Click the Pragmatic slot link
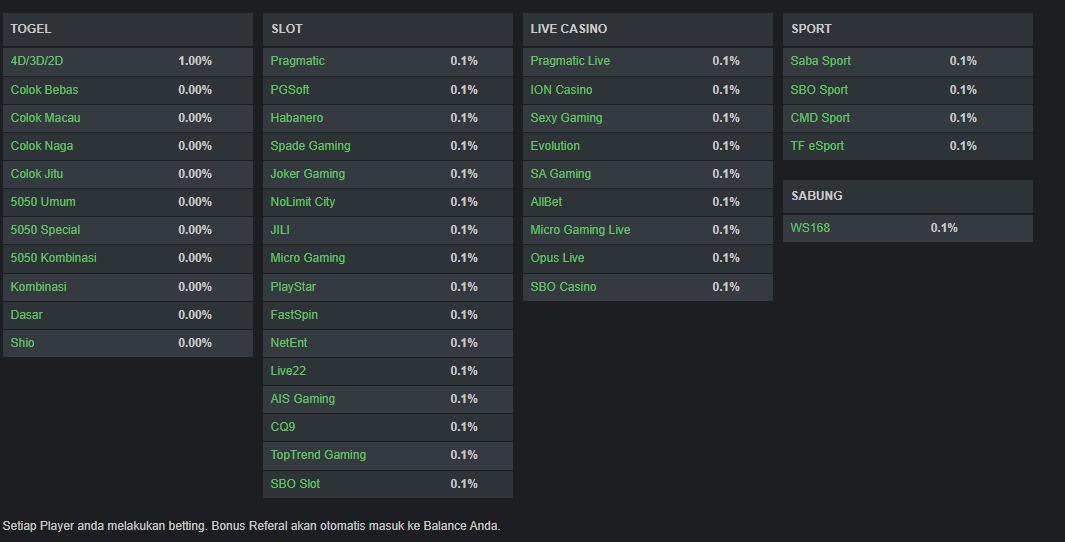 [x=297, y=61]
